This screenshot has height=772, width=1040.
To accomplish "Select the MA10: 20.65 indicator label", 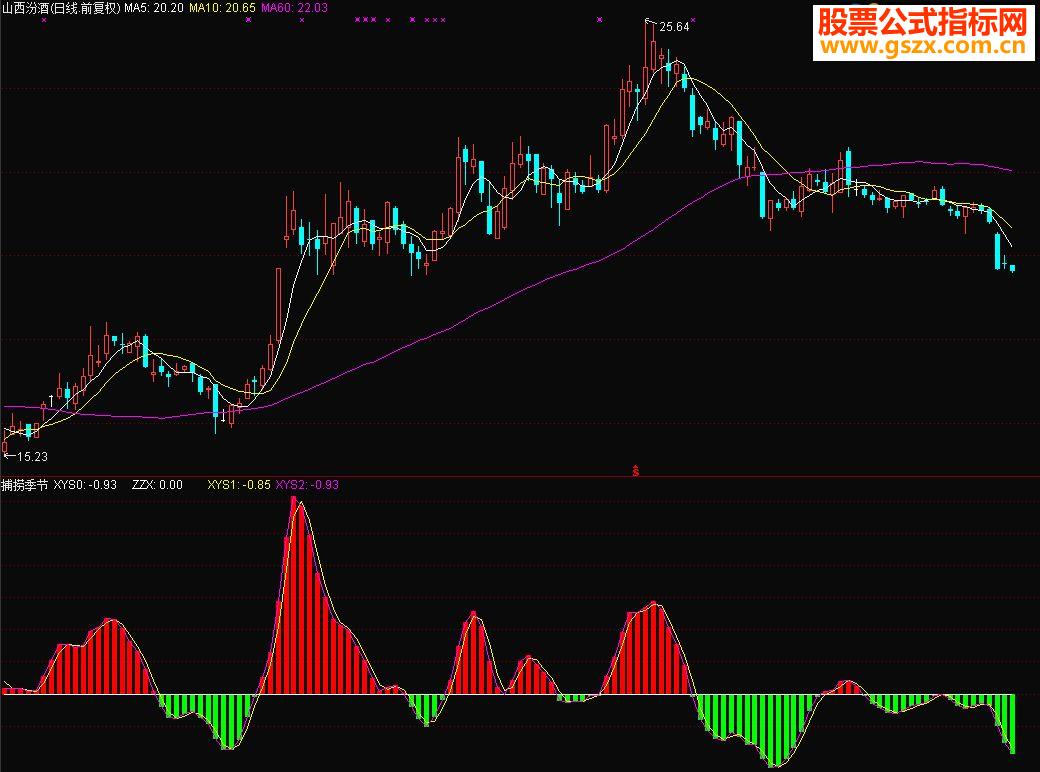I will 222,8.
